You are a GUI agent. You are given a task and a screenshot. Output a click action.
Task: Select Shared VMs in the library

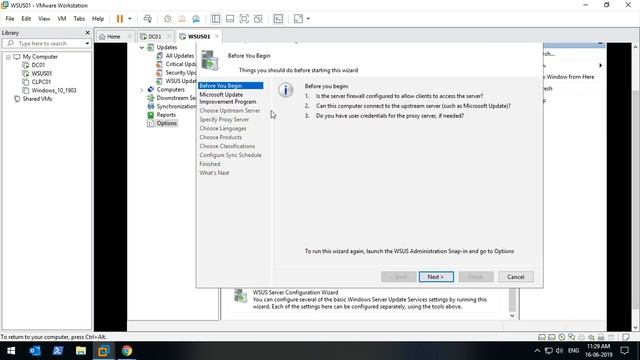coord(37,99)
